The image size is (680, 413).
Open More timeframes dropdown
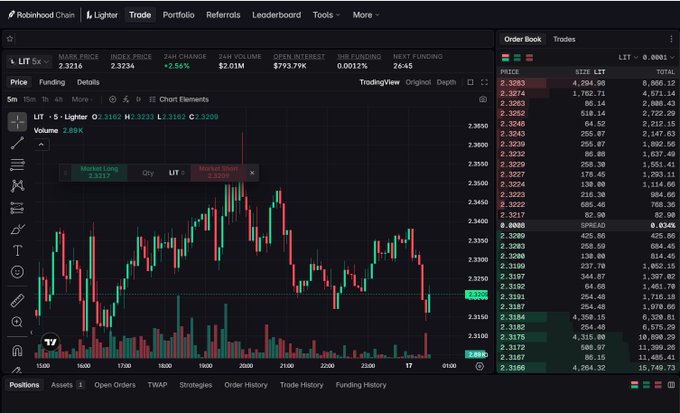(82, 99)
